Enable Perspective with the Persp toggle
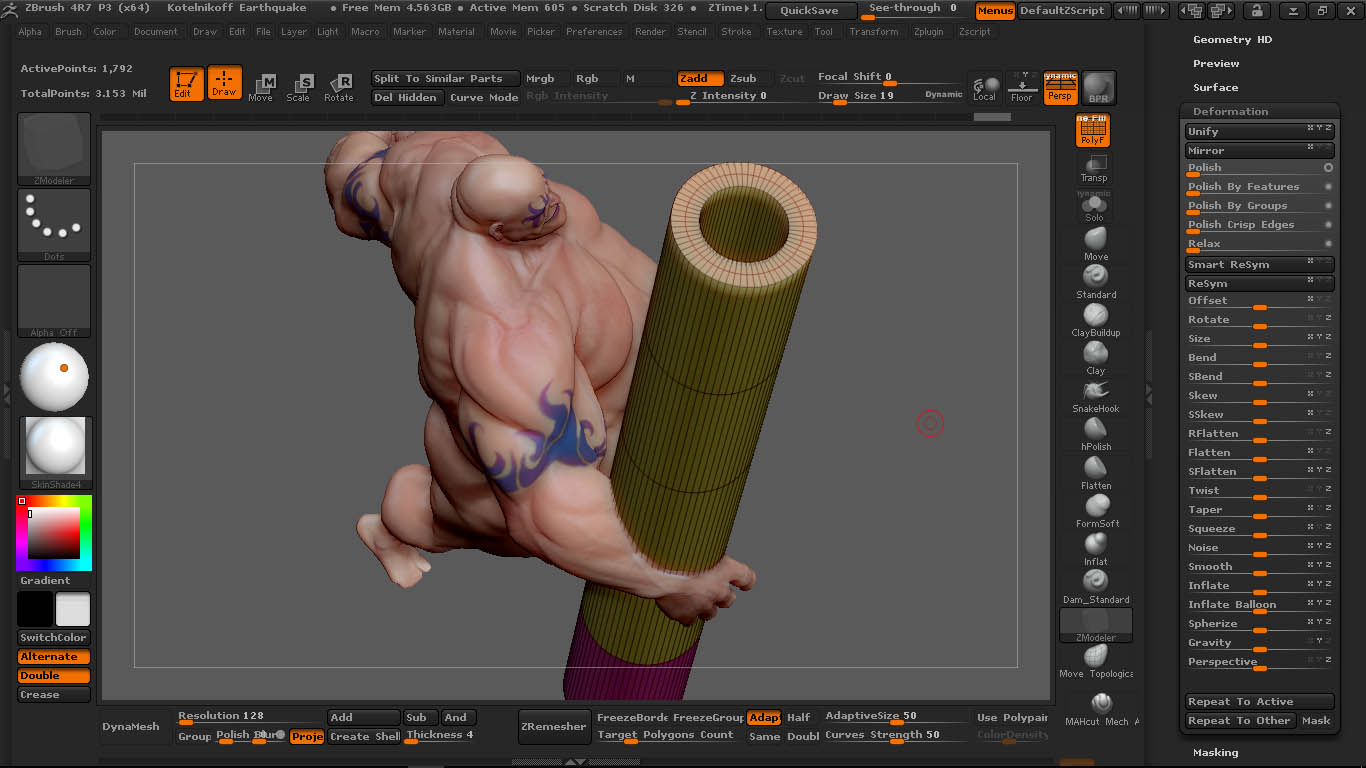The height and width of the screenshot is (768, 1366). point(1060,87)
